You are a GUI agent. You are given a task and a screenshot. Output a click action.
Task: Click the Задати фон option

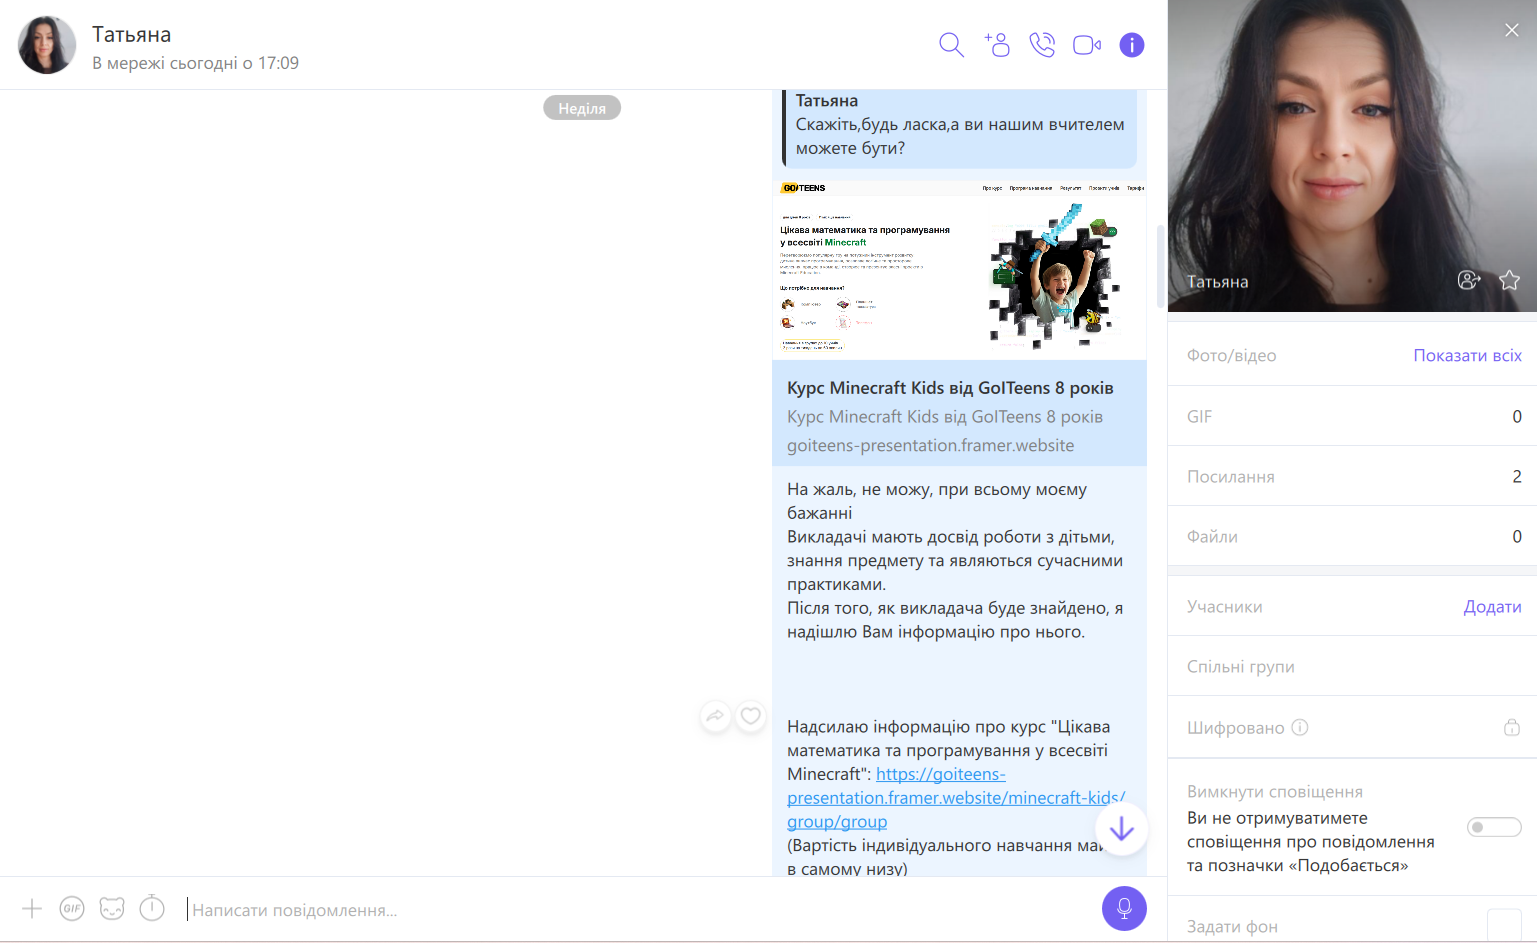tap(1232, 926)
